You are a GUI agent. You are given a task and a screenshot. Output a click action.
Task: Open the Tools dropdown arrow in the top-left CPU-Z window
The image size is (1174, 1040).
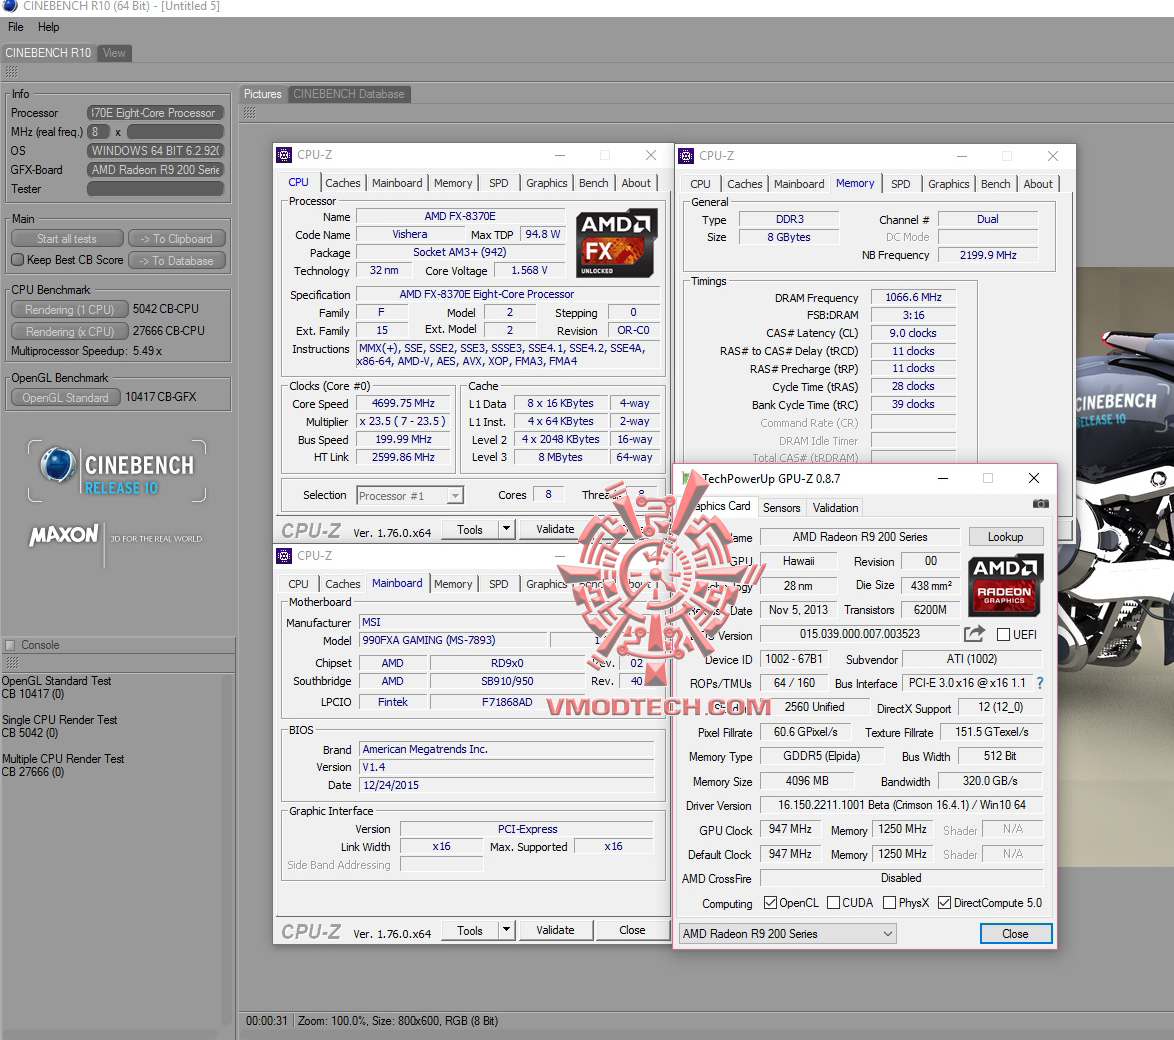(x=507, y=529)
